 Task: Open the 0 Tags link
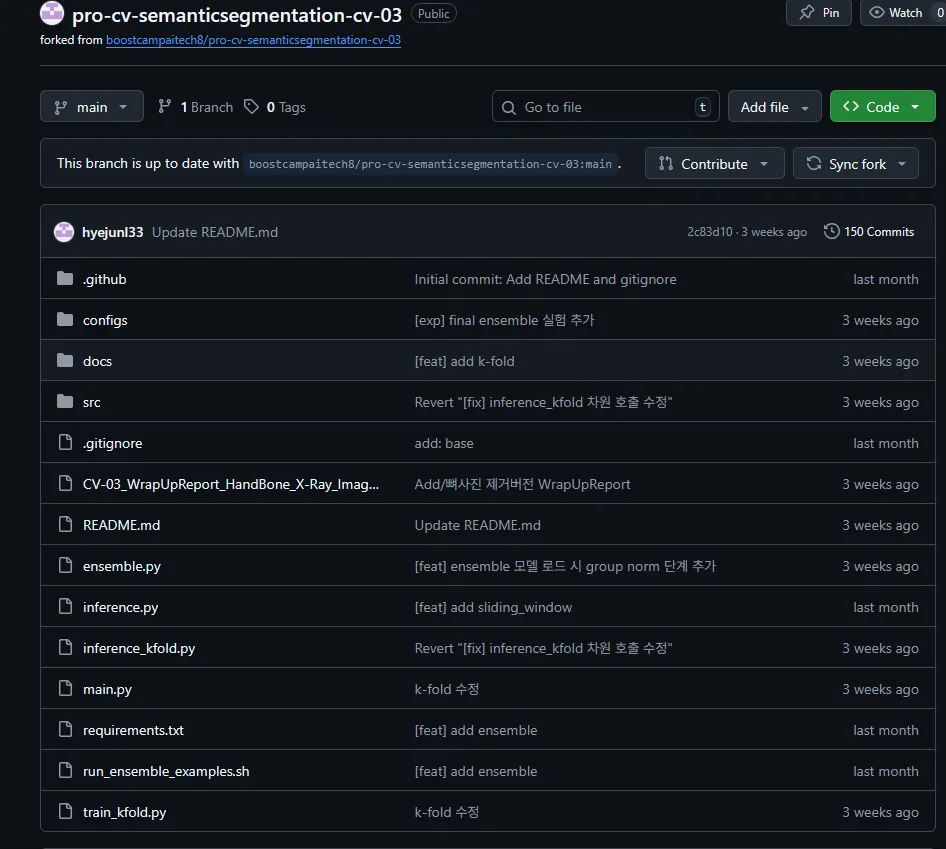tap(275, 107)
